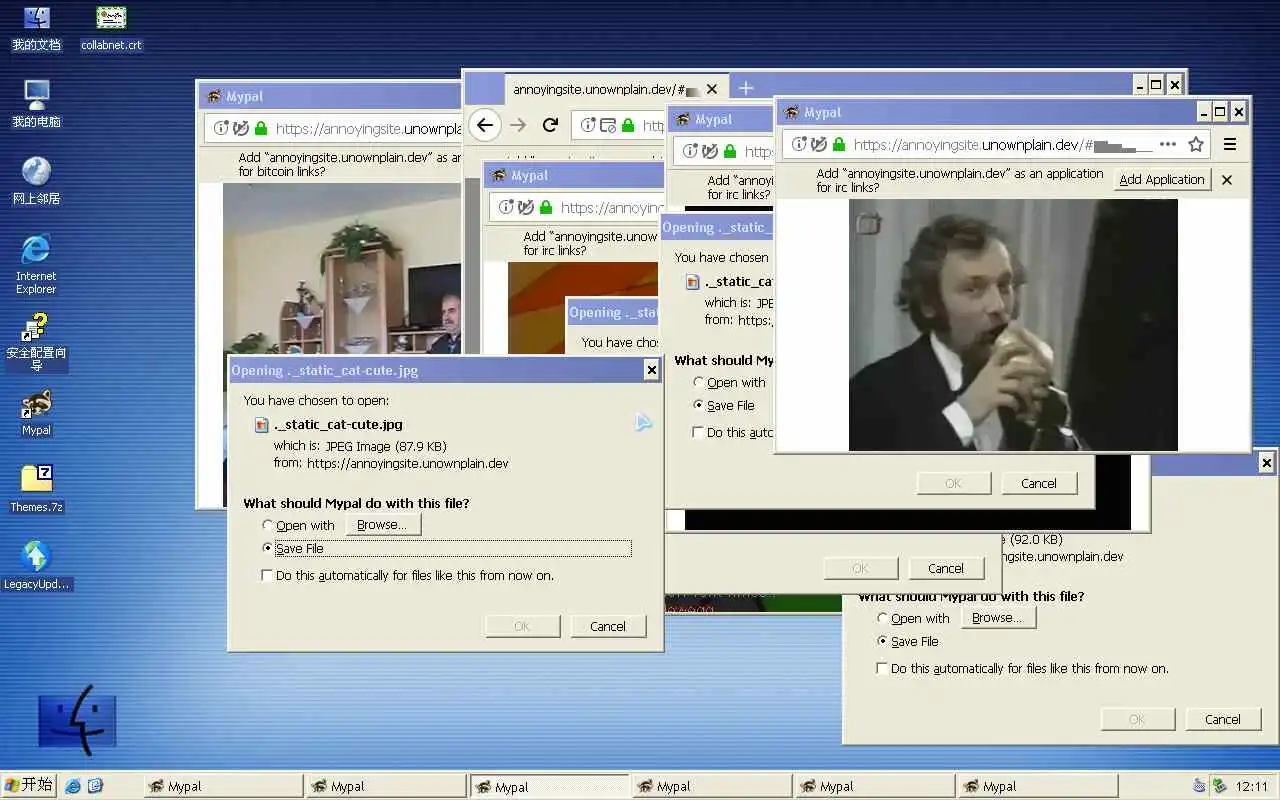Open the 开始 Start menu
Screen dimensions: 1280x800
28,785
